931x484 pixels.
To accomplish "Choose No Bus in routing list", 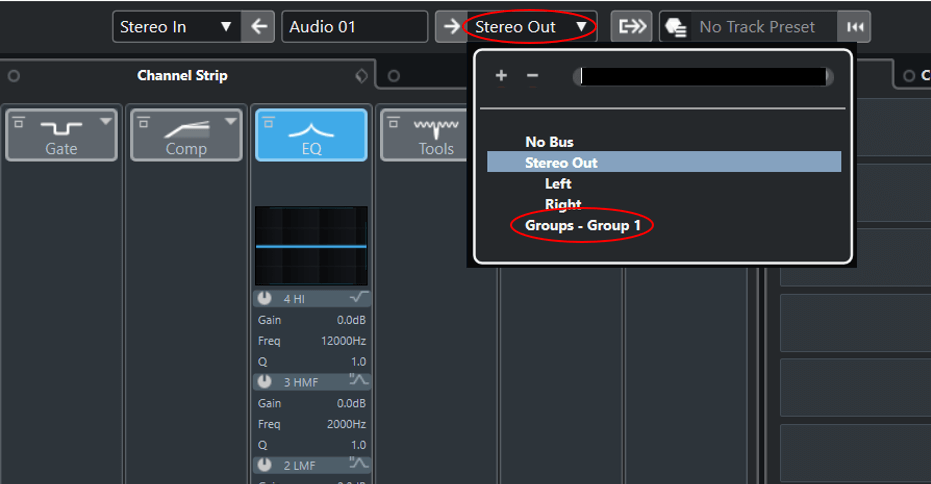I will [x=549, y=142].
